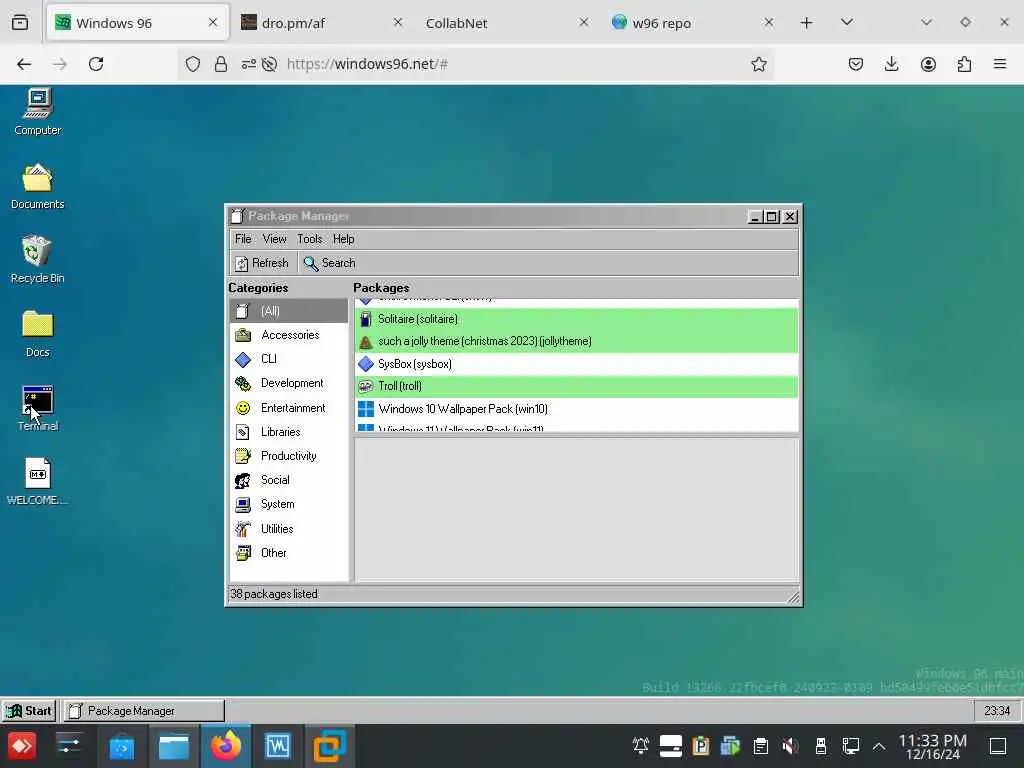This screenshot has height=768, width=1024.
Task: Select the Other category icon
Action: [x=243, y=553]
